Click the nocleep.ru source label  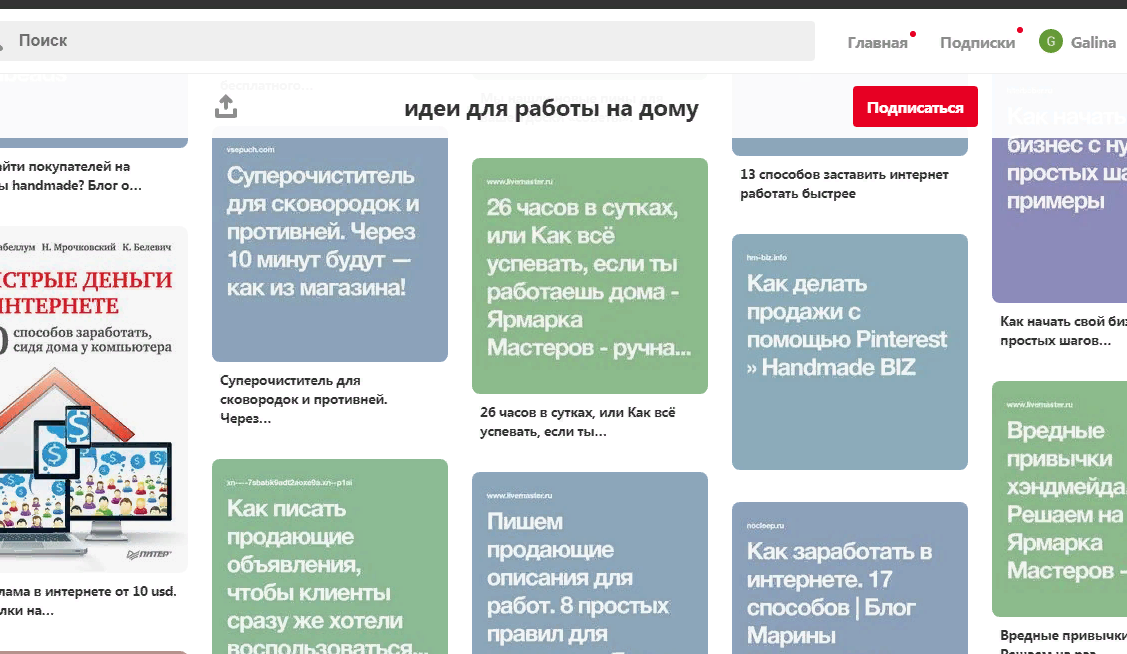765,526
